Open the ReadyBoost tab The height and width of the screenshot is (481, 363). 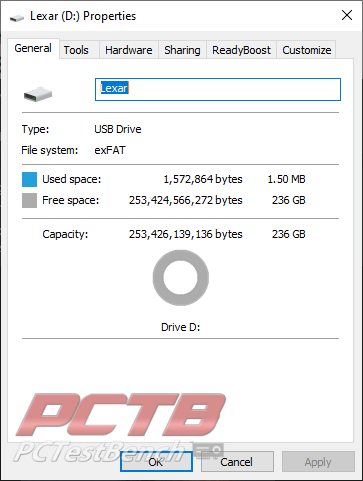pyautogui.click(x=241, y=50)
